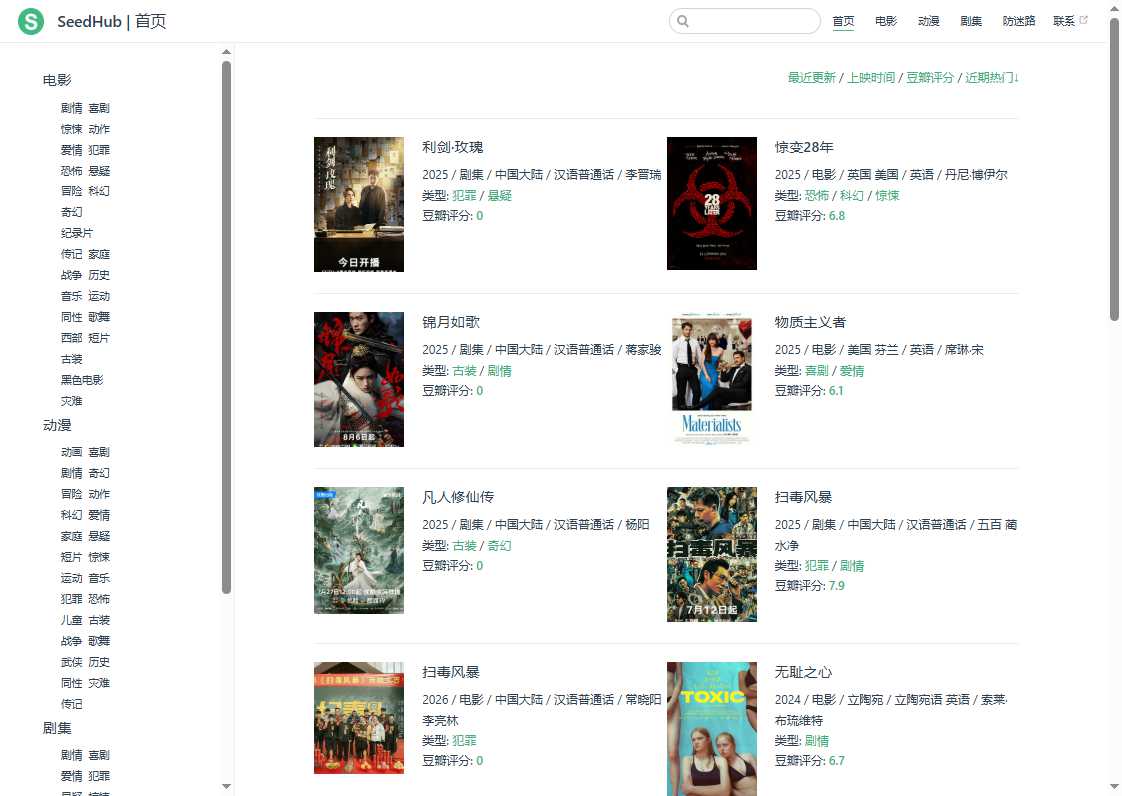The image size is (1122, 796).
Task: Switch to the 电影 section
Action: [x=885, y=20]
